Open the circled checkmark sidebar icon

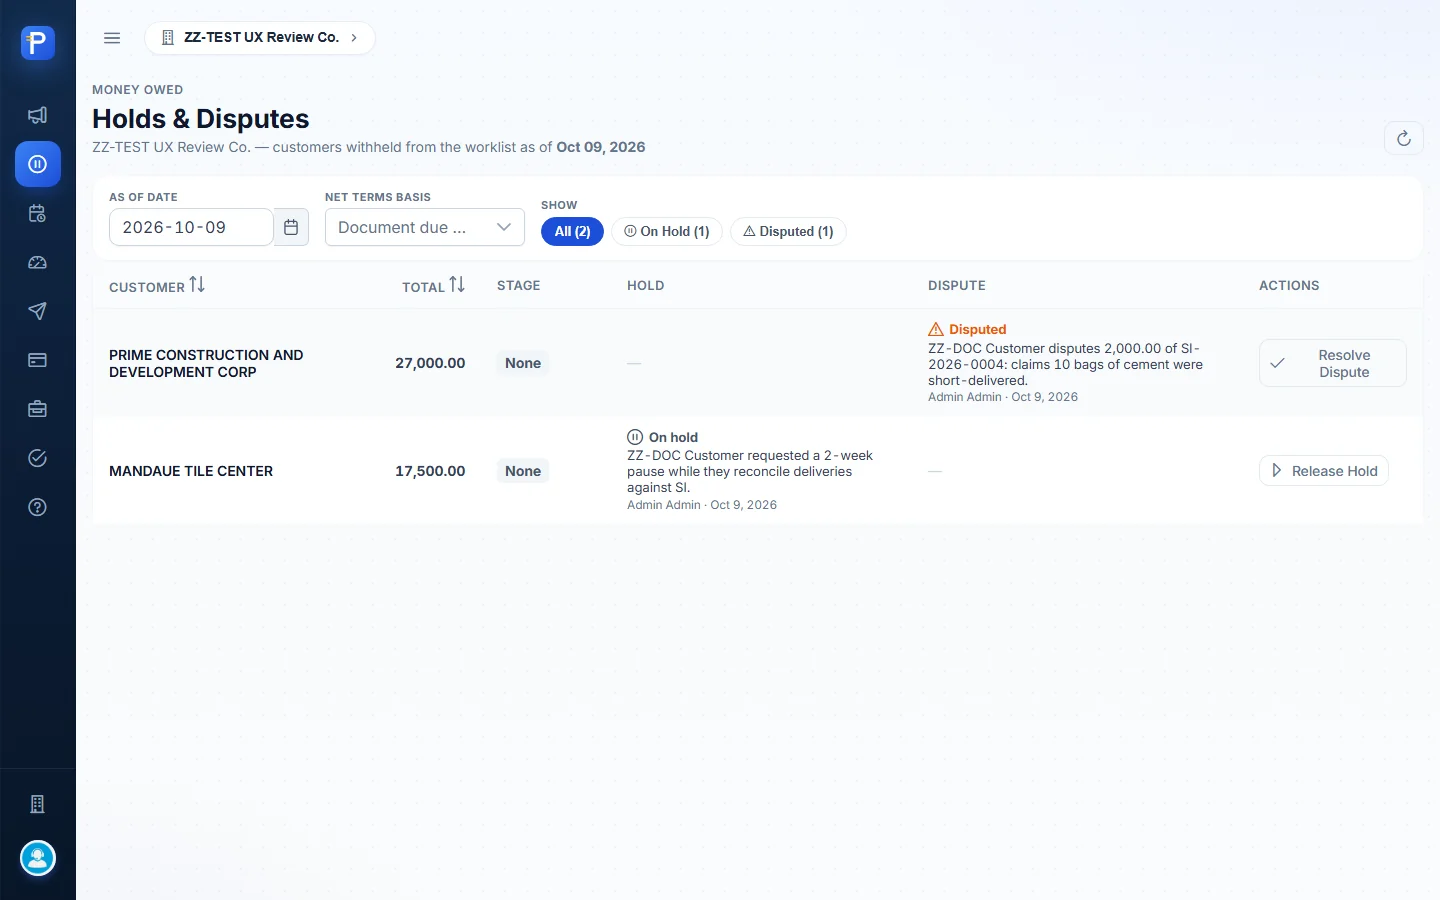click(38, 458)
